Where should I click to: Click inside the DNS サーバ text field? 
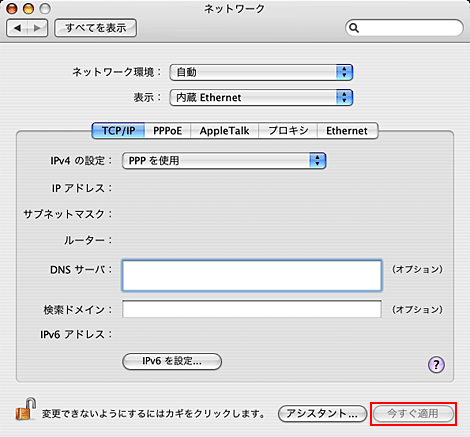click(x=252, y=276)
